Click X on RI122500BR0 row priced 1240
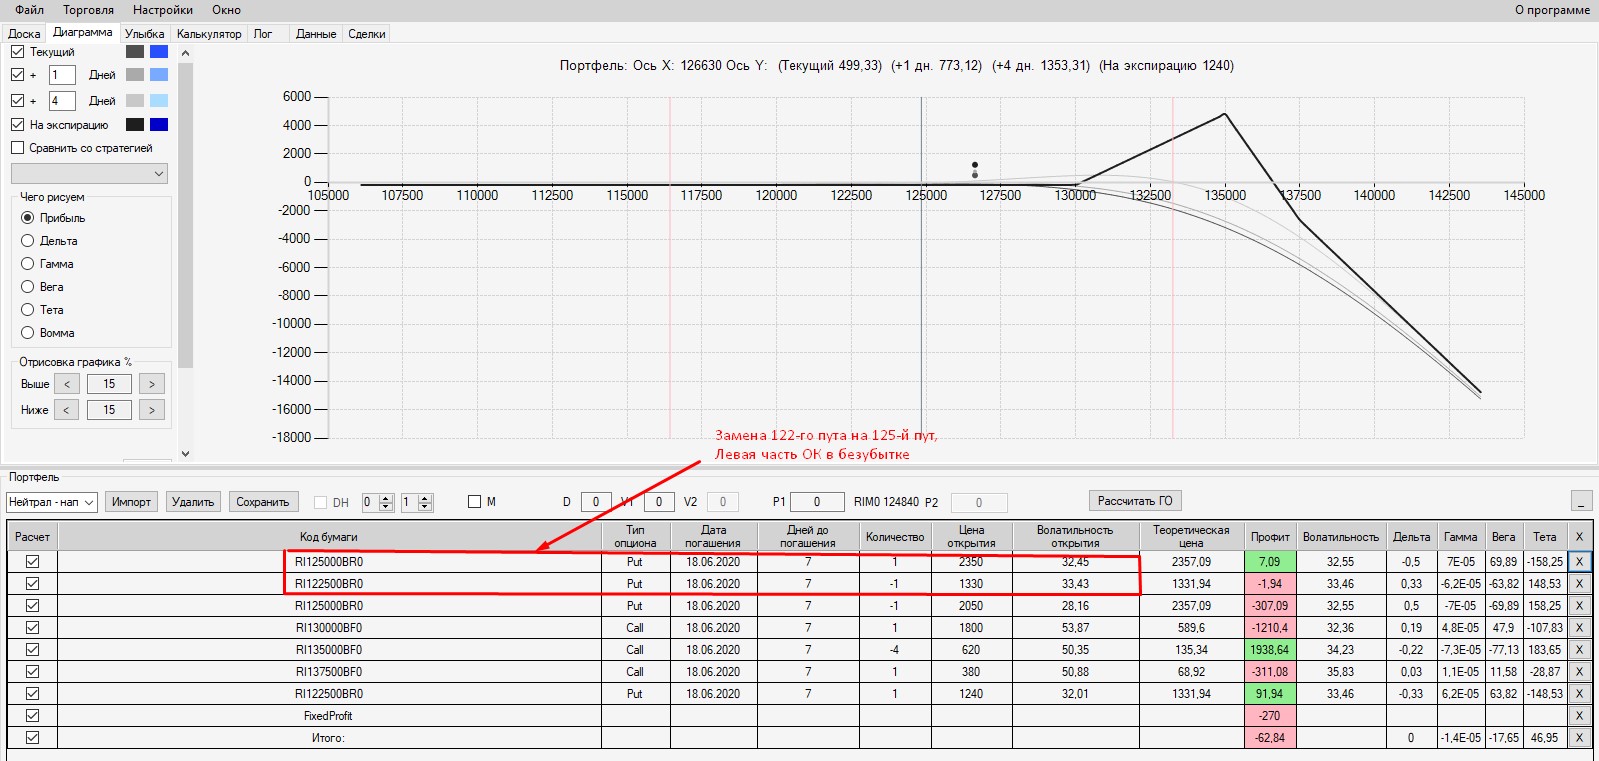The height and width of the screenshot is (761, 1599). 1580,694
